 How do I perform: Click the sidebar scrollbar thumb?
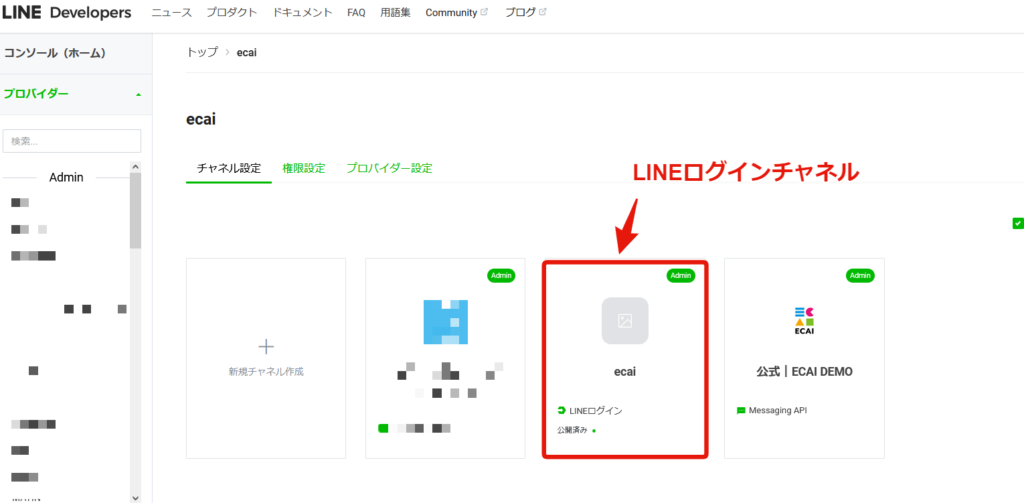point(135,212)
